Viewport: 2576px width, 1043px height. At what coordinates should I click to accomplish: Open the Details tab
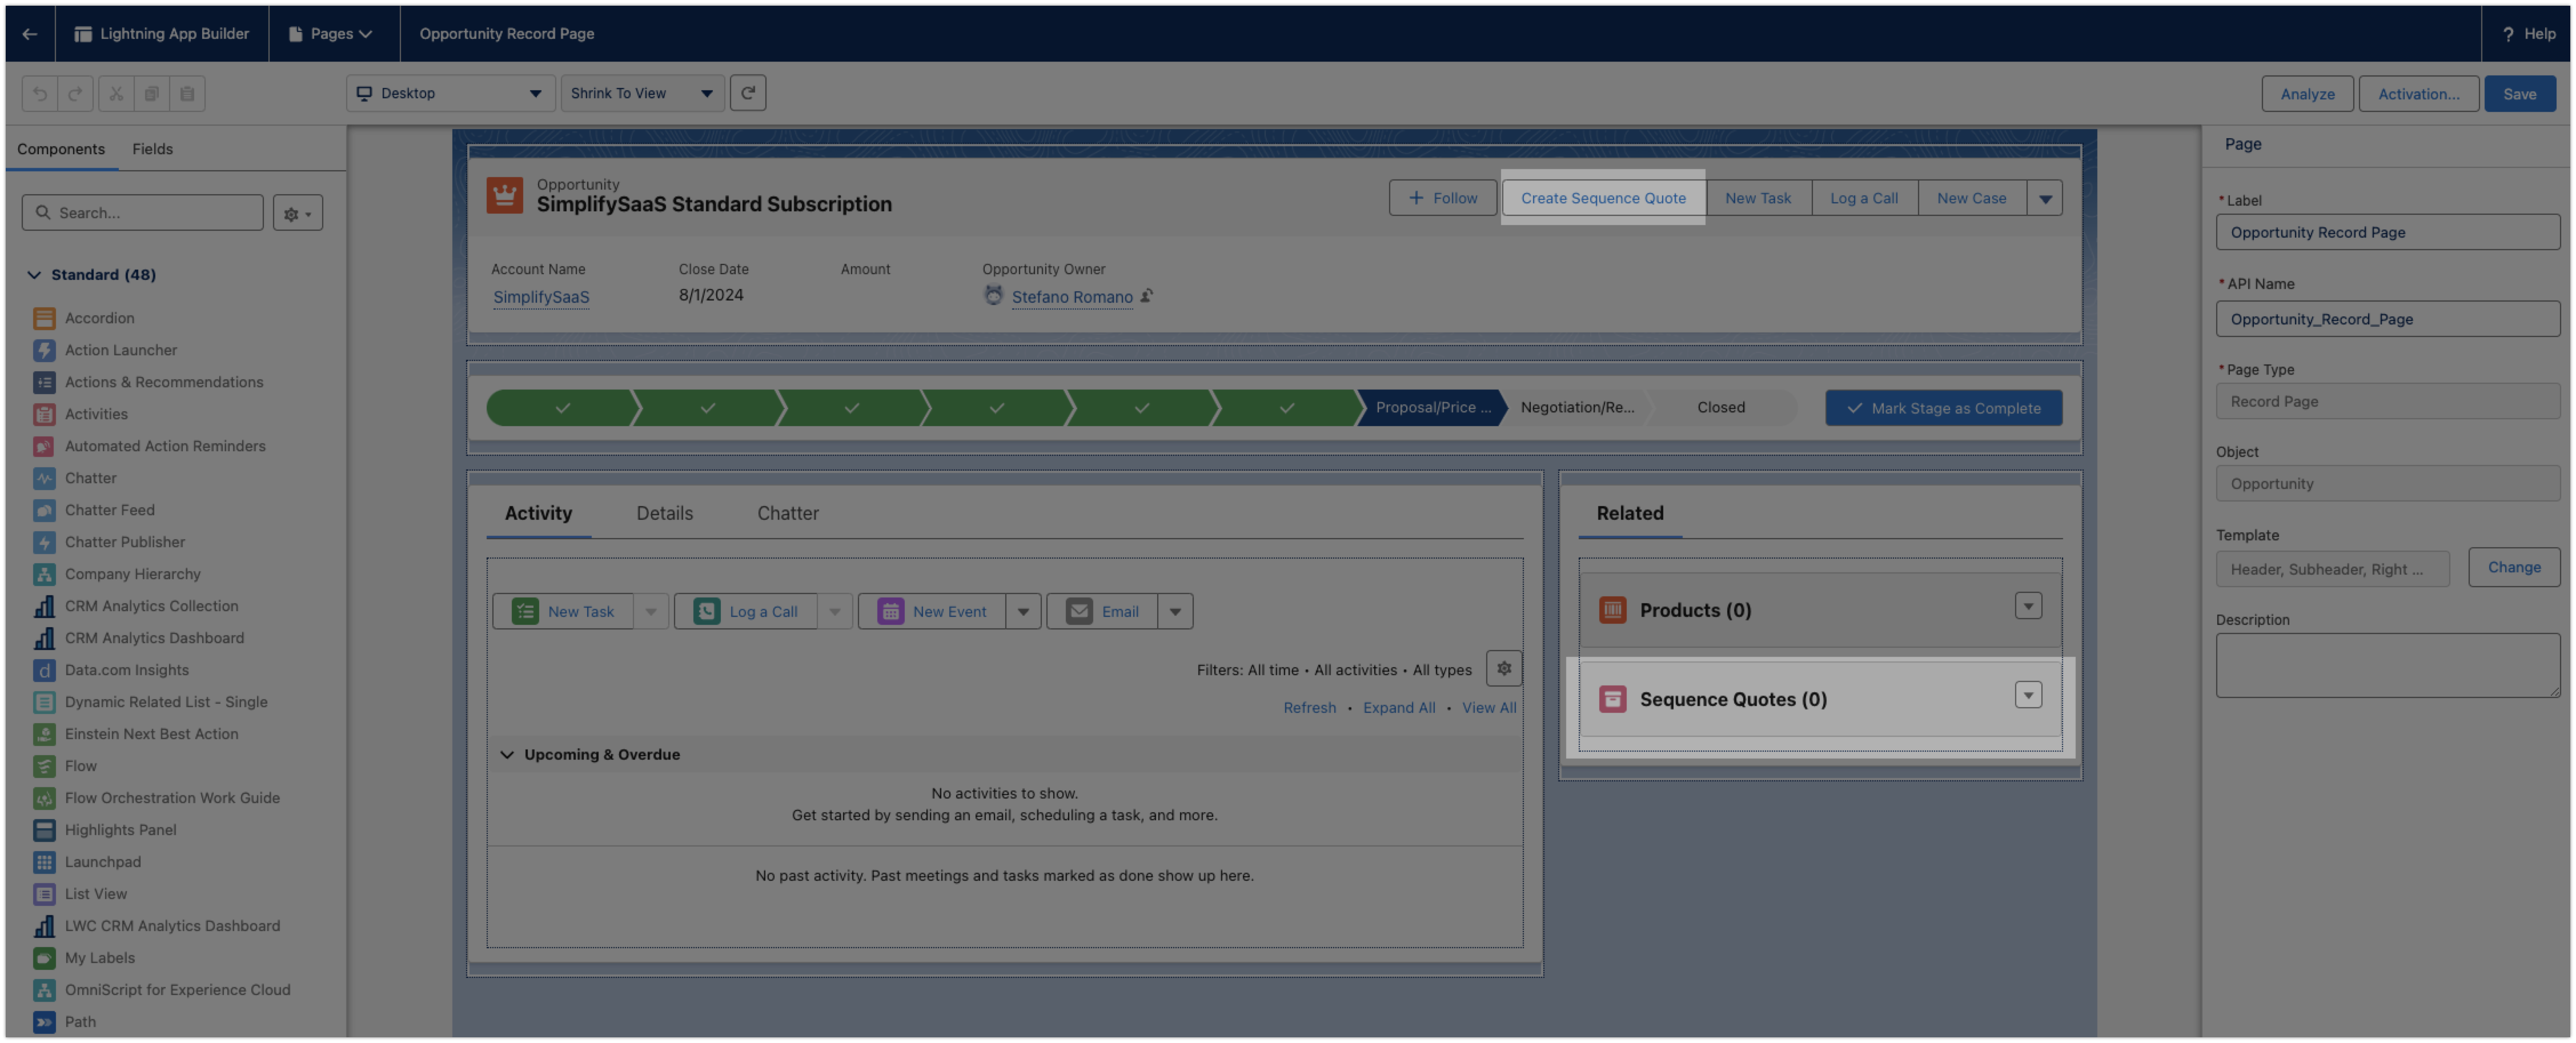(664, 513)
